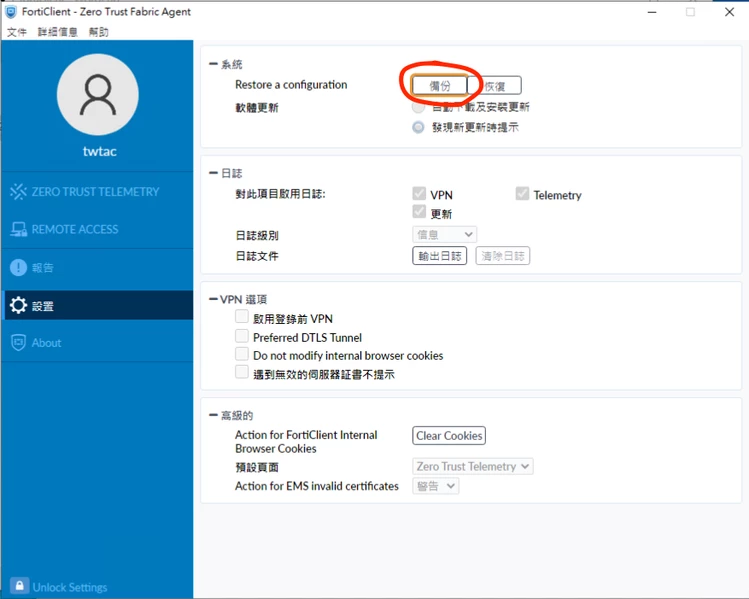The image size is (749, 599).
Task: Select the 發現新更新時提示 radio button
Action: (x=418, y=127)
